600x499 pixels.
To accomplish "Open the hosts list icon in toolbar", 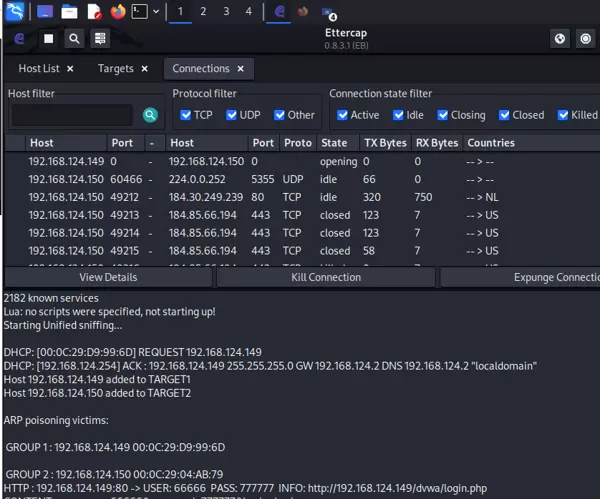I will coord(100,39).
